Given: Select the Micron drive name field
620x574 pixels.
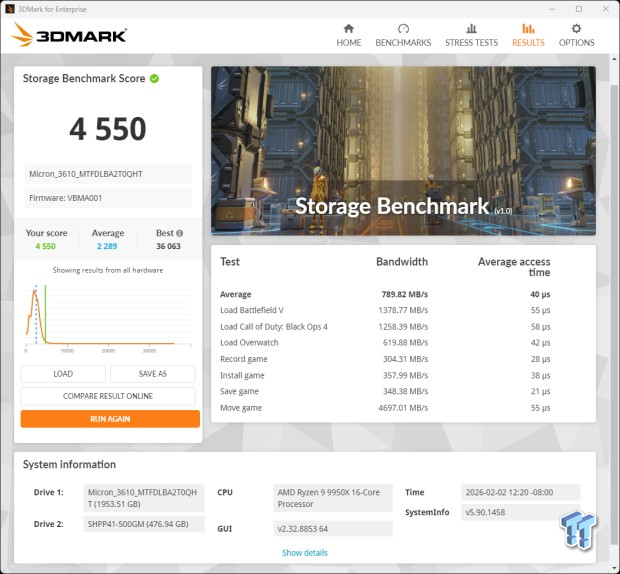Looking at the screenshot, I should click(108, 173).
